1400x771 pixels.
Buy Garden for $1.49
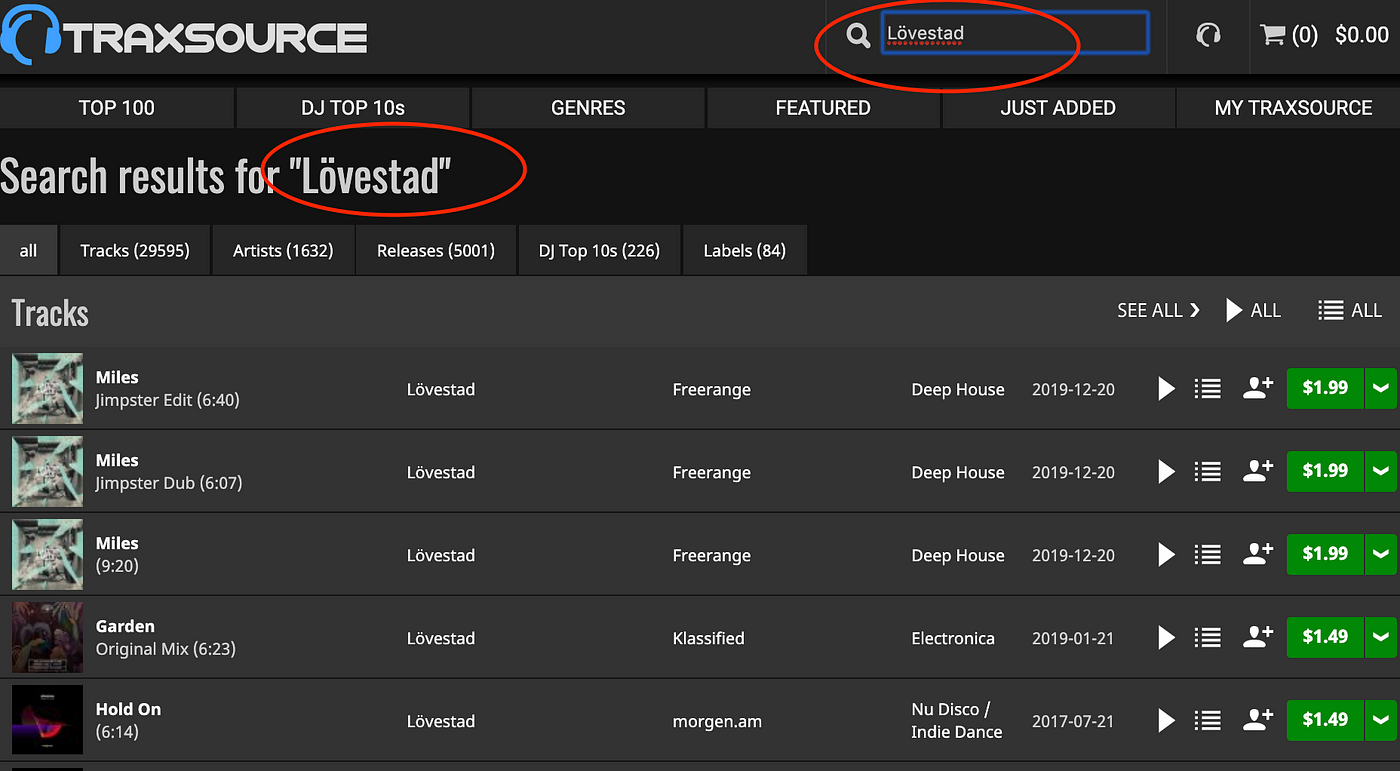(1325, 637)
